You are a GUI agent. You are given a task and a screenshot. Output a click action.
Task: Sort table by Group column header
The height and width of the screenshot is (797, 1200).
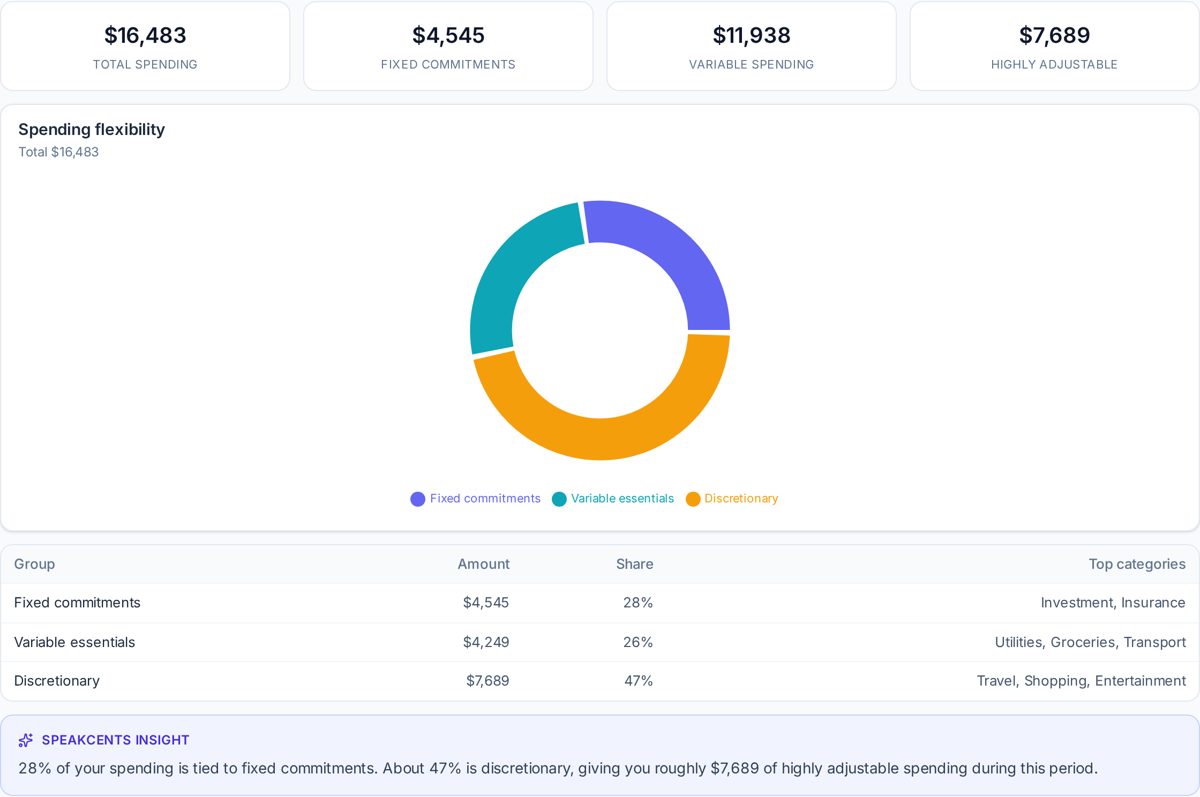pos(35,564)
